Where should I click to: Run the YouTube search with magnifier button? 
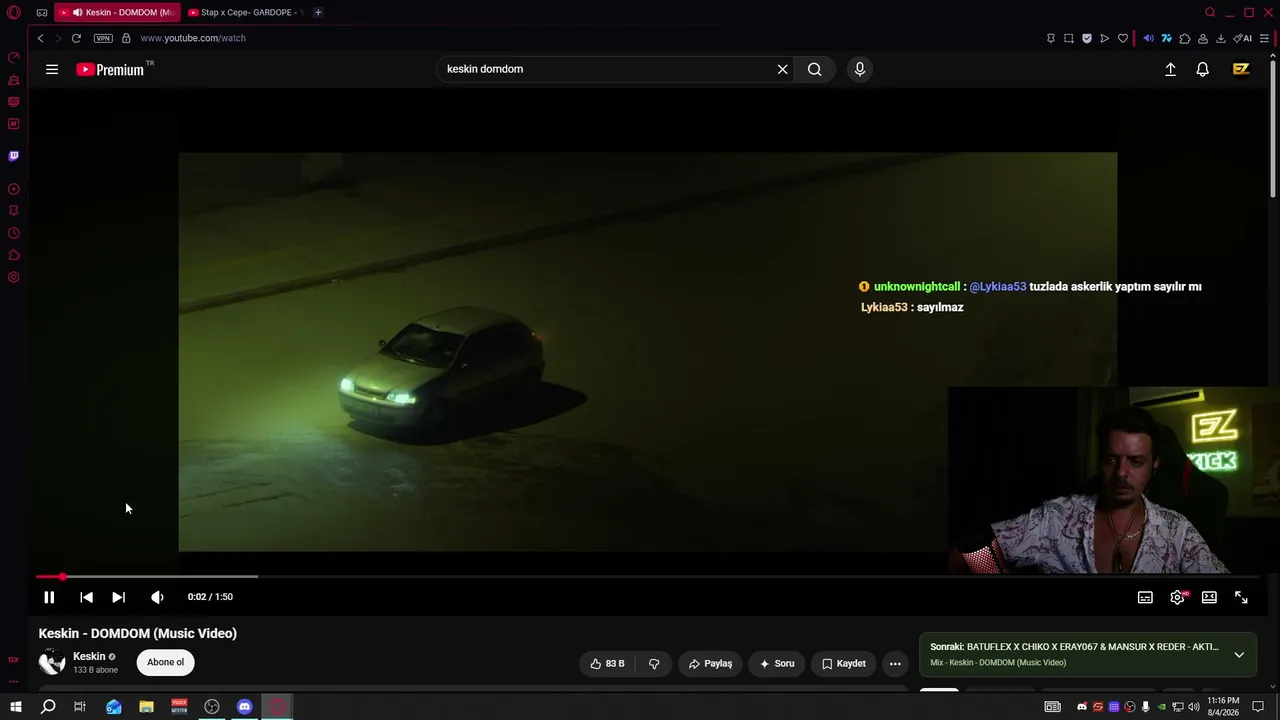click(x=815, y=69)
